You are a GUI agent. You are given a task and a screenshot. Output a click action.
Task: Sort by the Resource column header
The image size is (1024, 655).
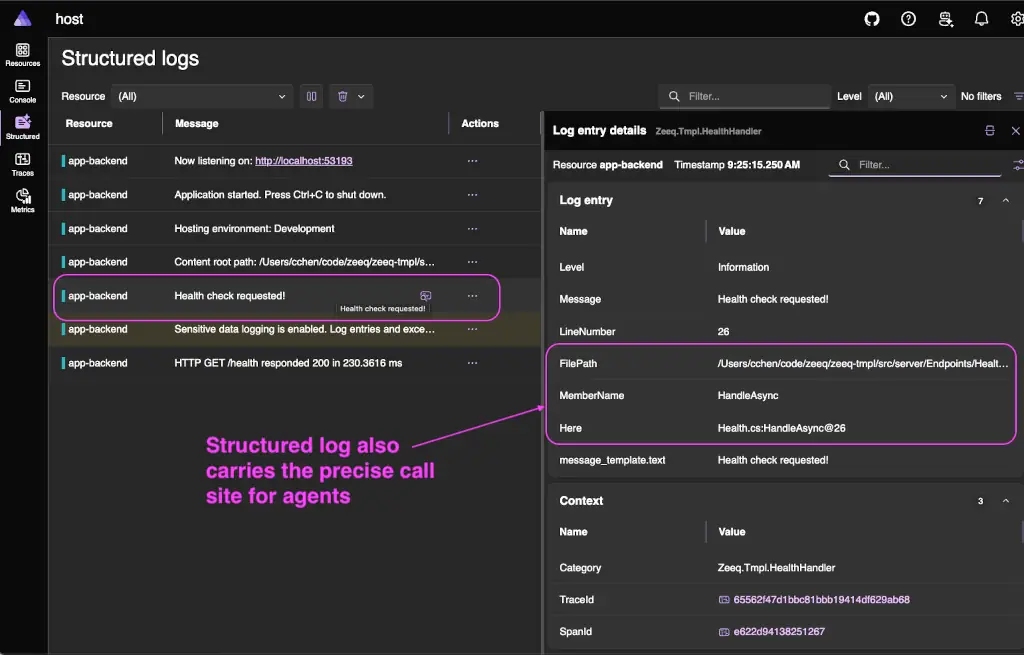[89, 123]
